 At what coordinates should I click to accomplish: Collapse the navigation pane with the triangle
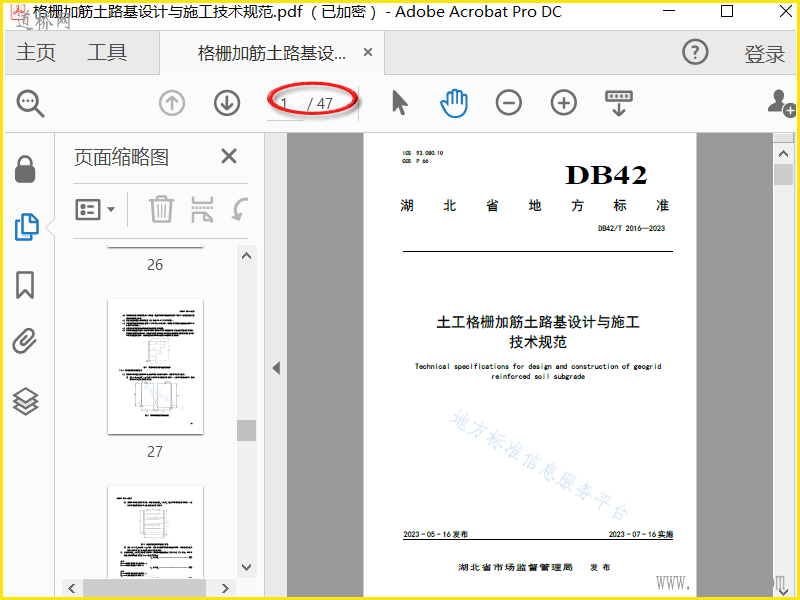(276, 368)
